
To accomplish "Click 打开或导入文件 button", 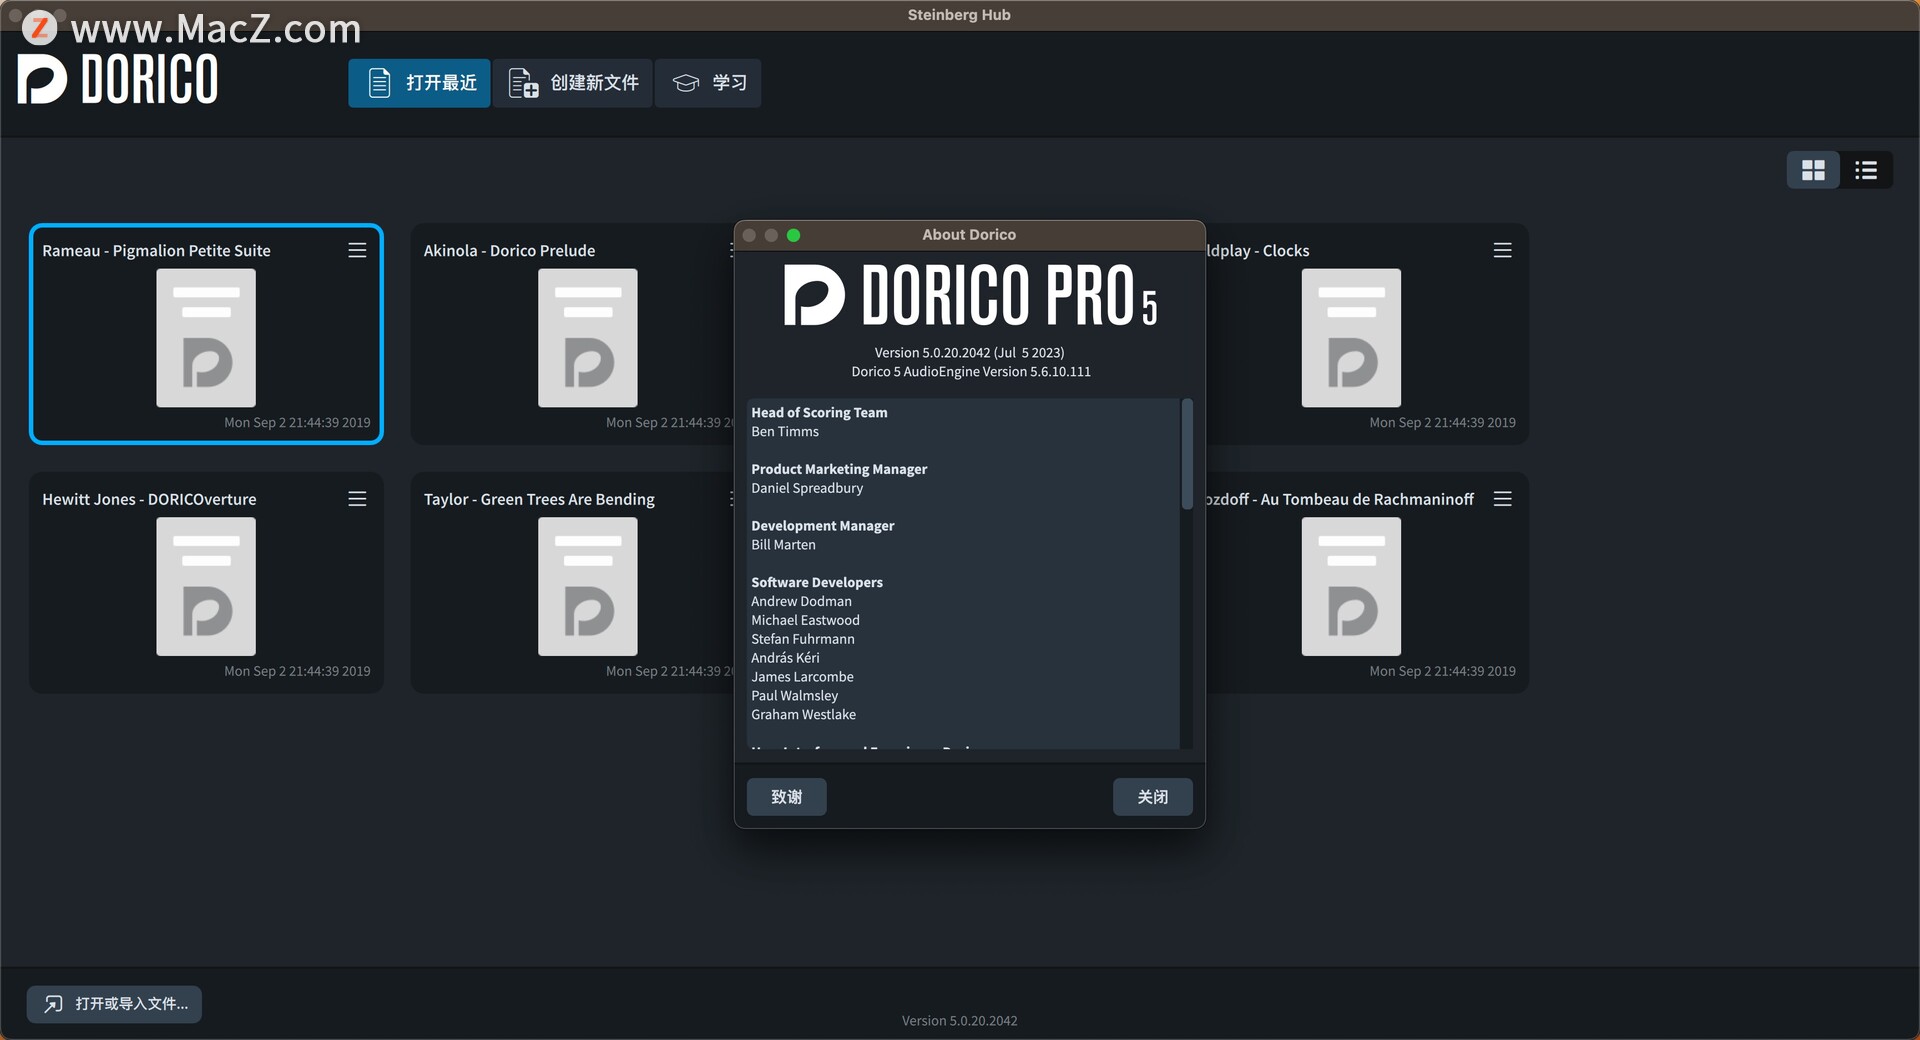I will [x=114, y=1004].
